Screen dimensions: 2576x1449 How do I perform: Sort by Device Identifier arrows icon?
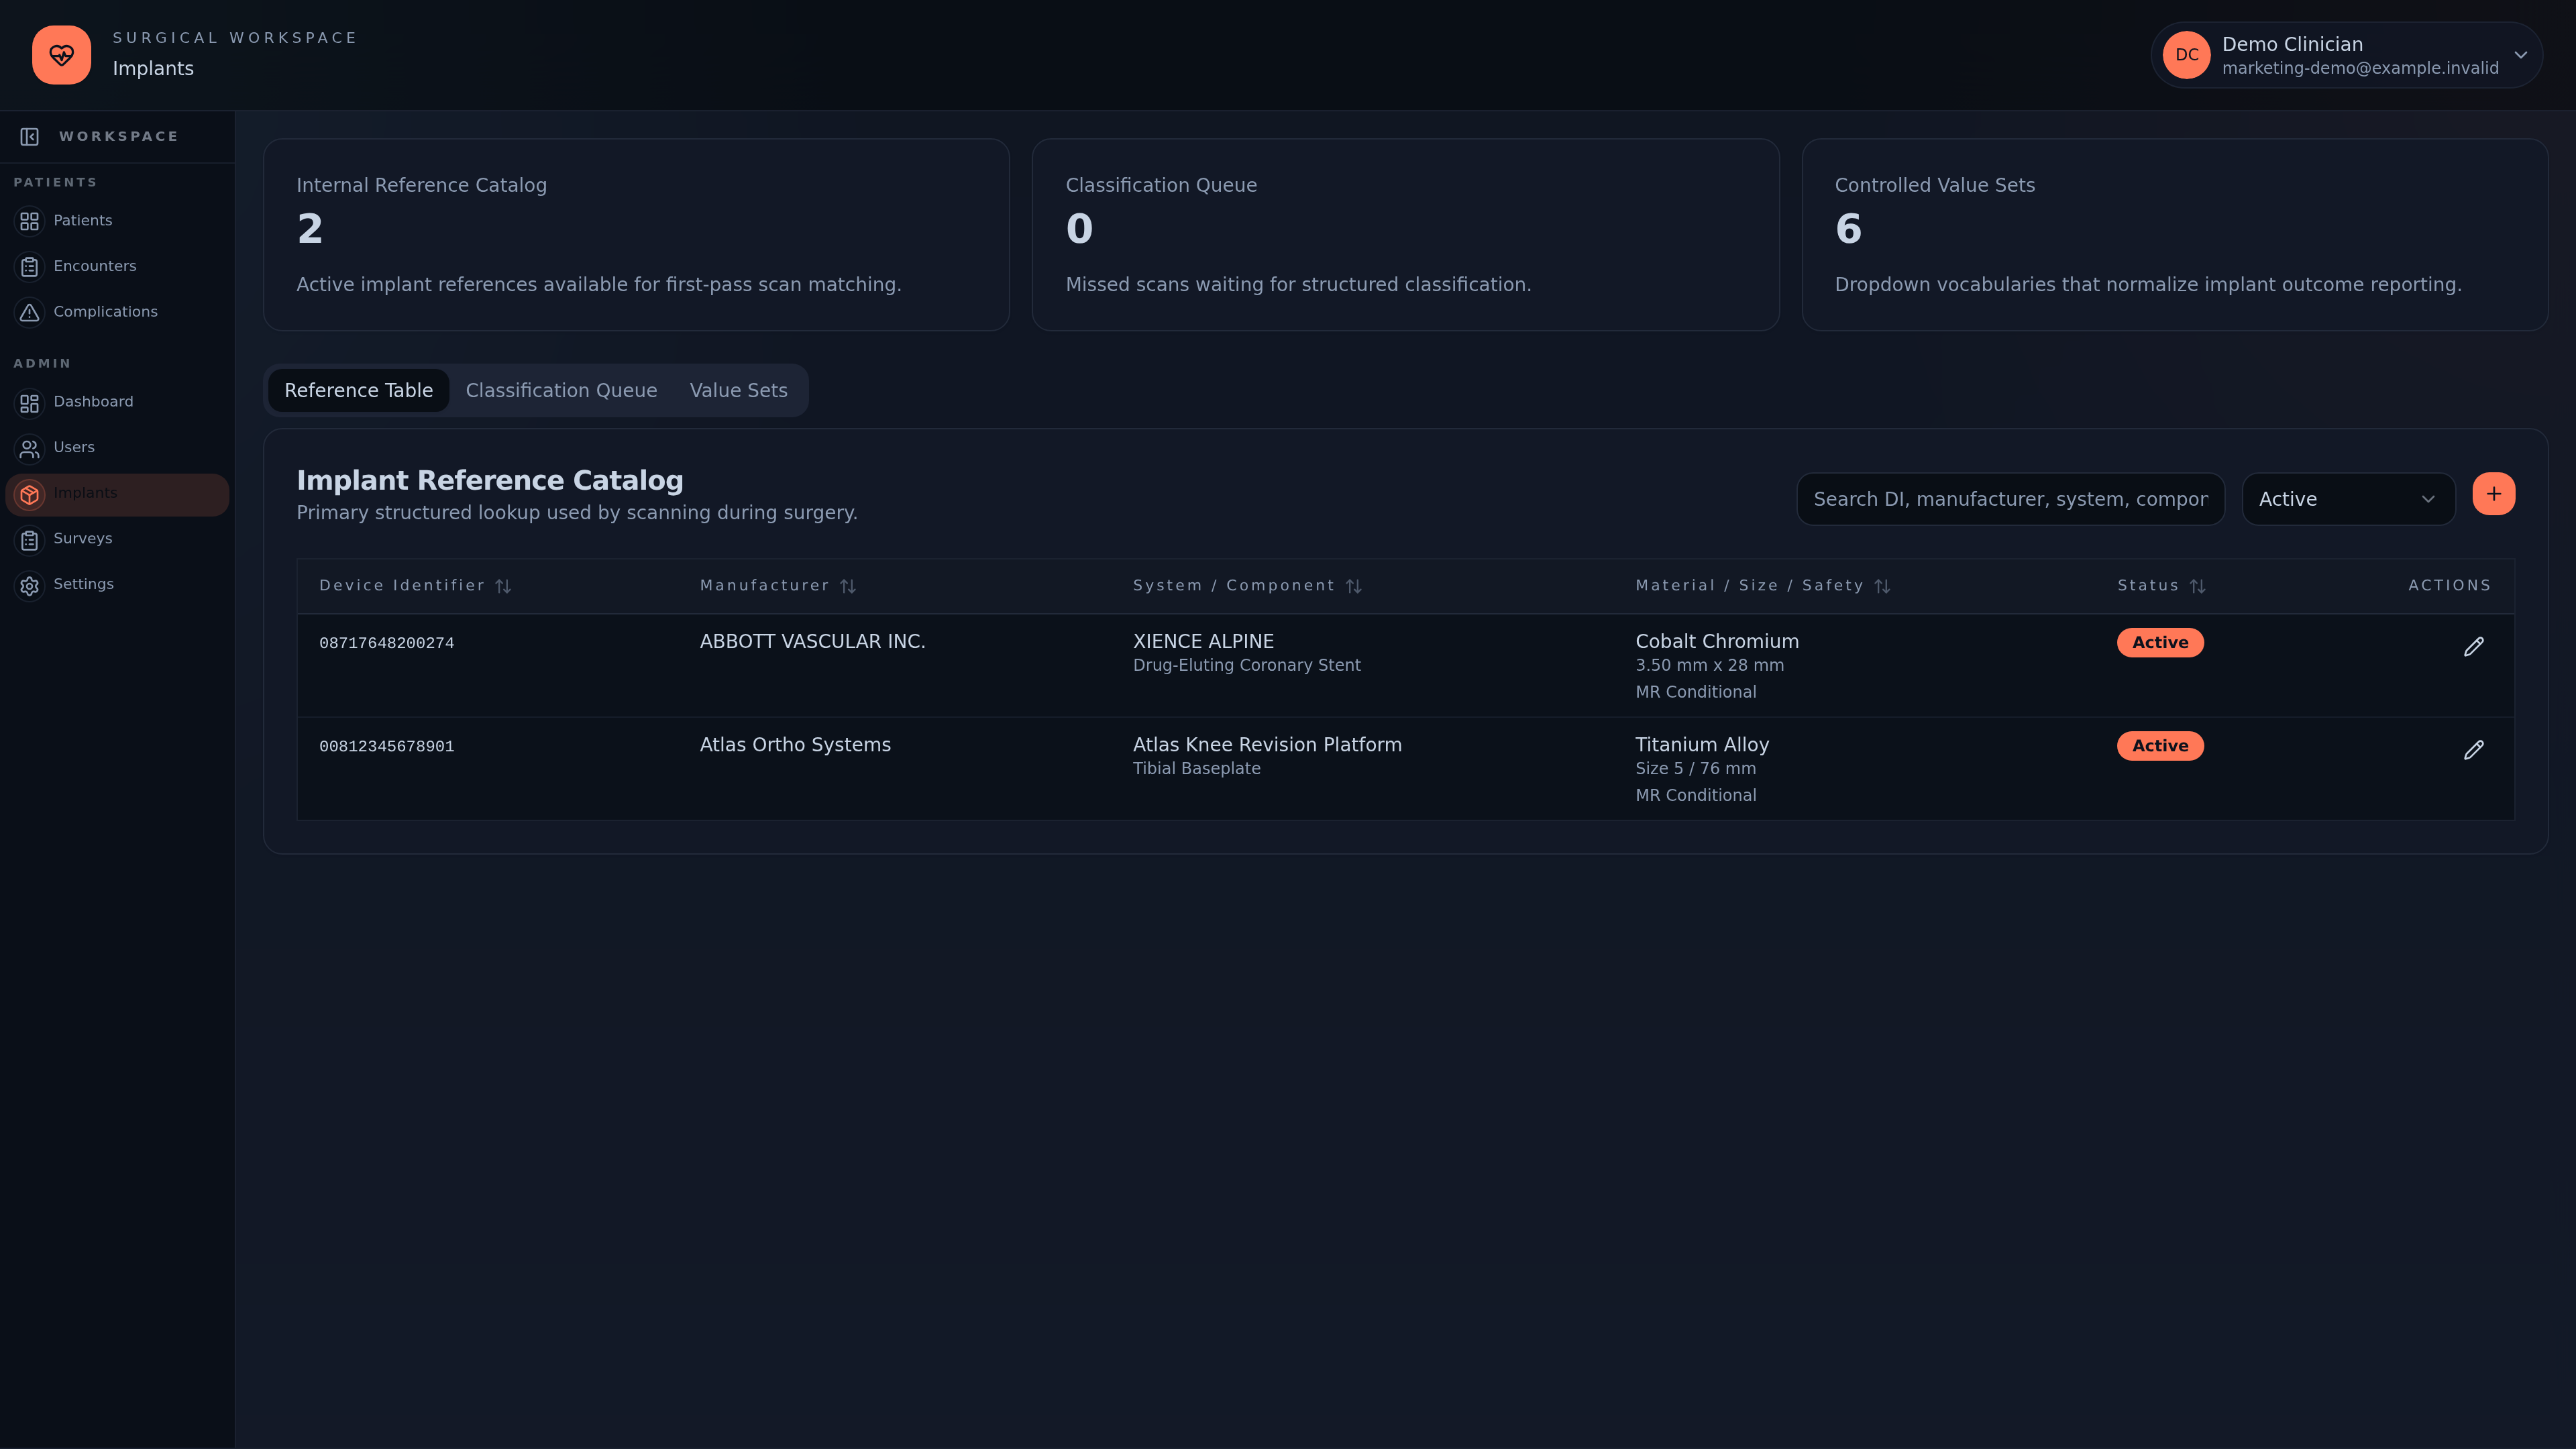tap(503, 586)
